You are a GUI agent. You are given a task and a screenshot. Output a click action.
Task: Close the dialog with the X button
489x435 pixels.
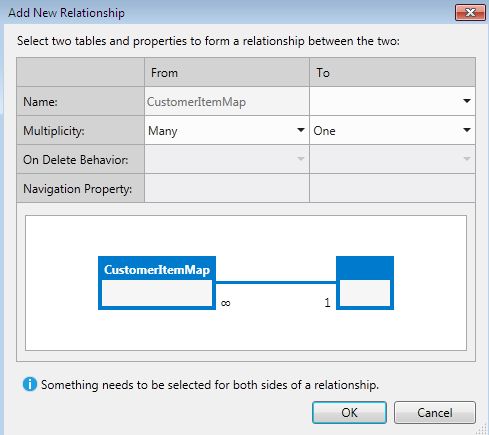[470, 13]
